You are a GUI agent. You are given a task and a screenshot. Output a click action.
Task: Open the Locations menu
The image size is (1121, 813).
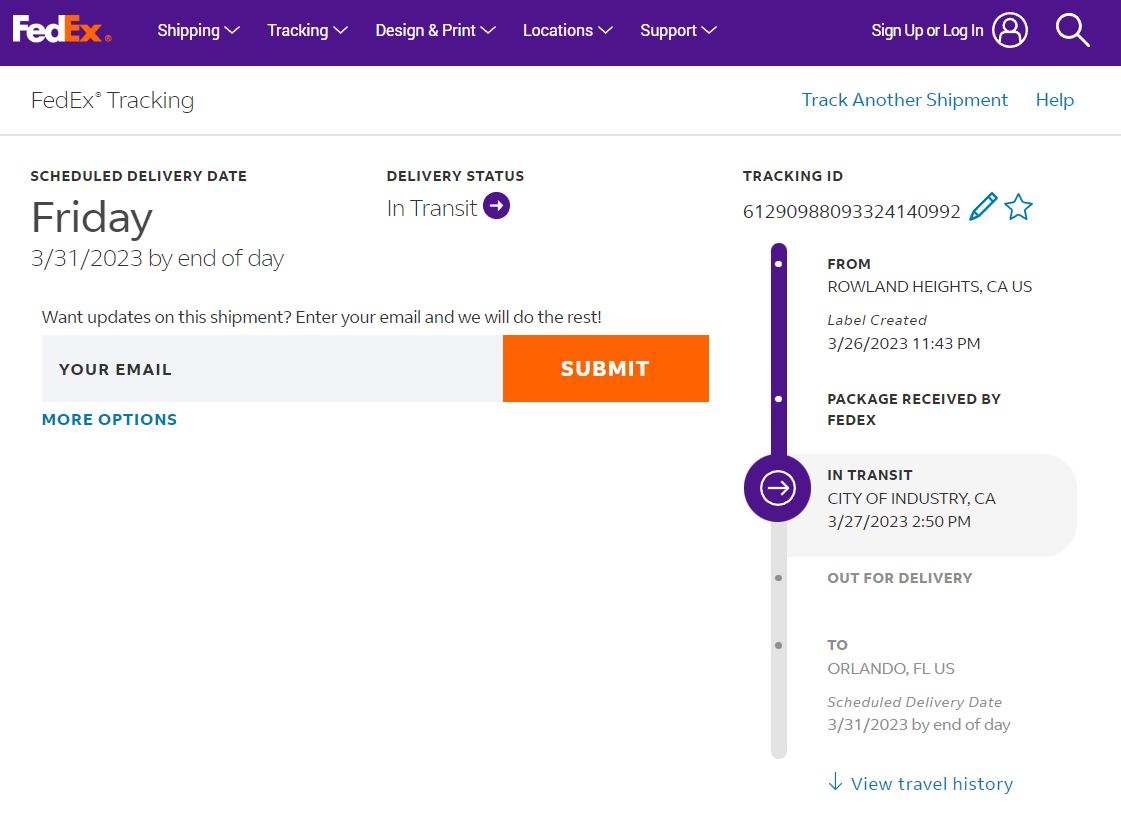pyautogui.click(x=567, y=31)
